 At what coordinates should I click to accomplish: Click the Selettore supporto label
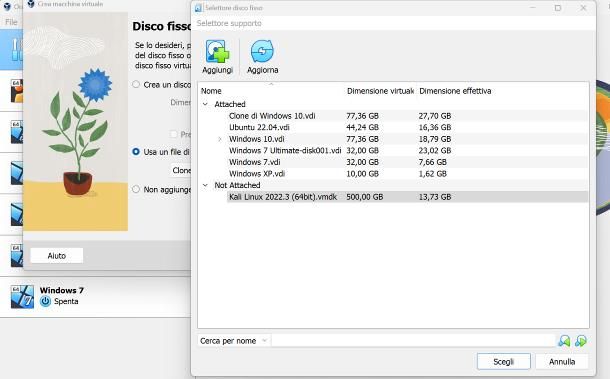click(x=229, y=23)
